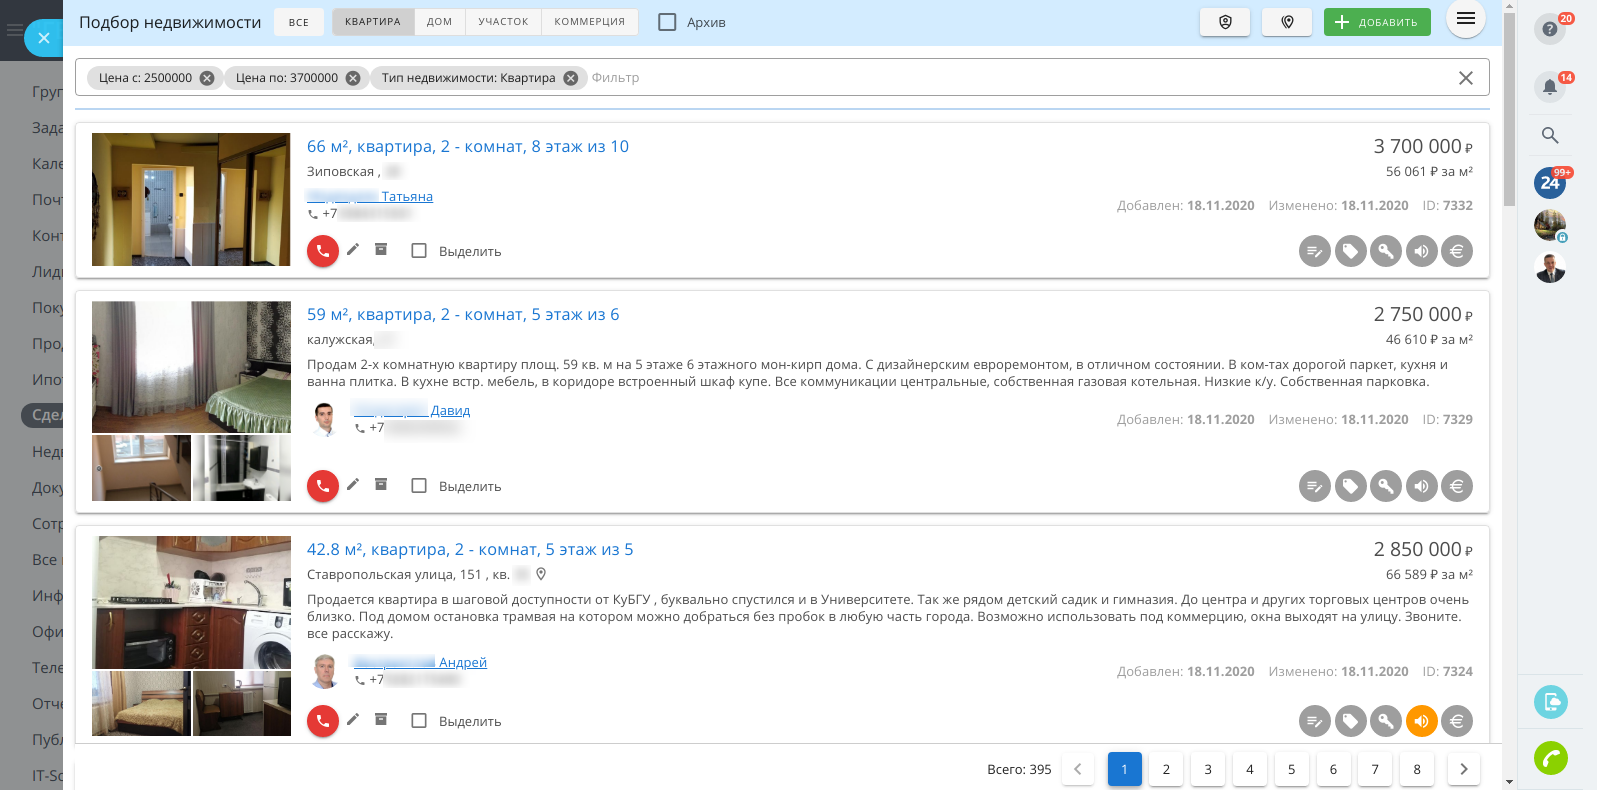Call the owner of the 42.8 м² listing
Image resolution: width=1597 pixels, height=790 pixels.
pos(322,721)
